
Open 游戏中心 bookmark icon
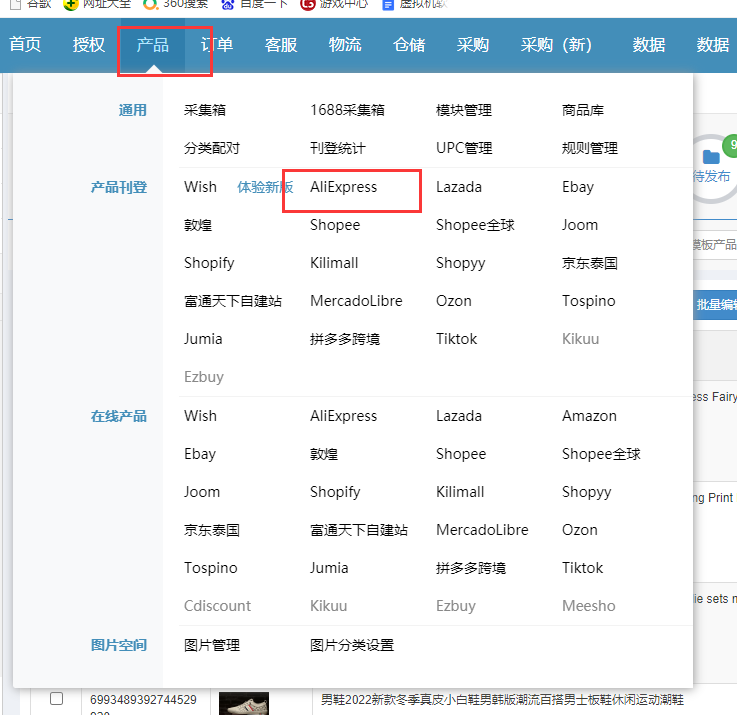tap(307, 5)
